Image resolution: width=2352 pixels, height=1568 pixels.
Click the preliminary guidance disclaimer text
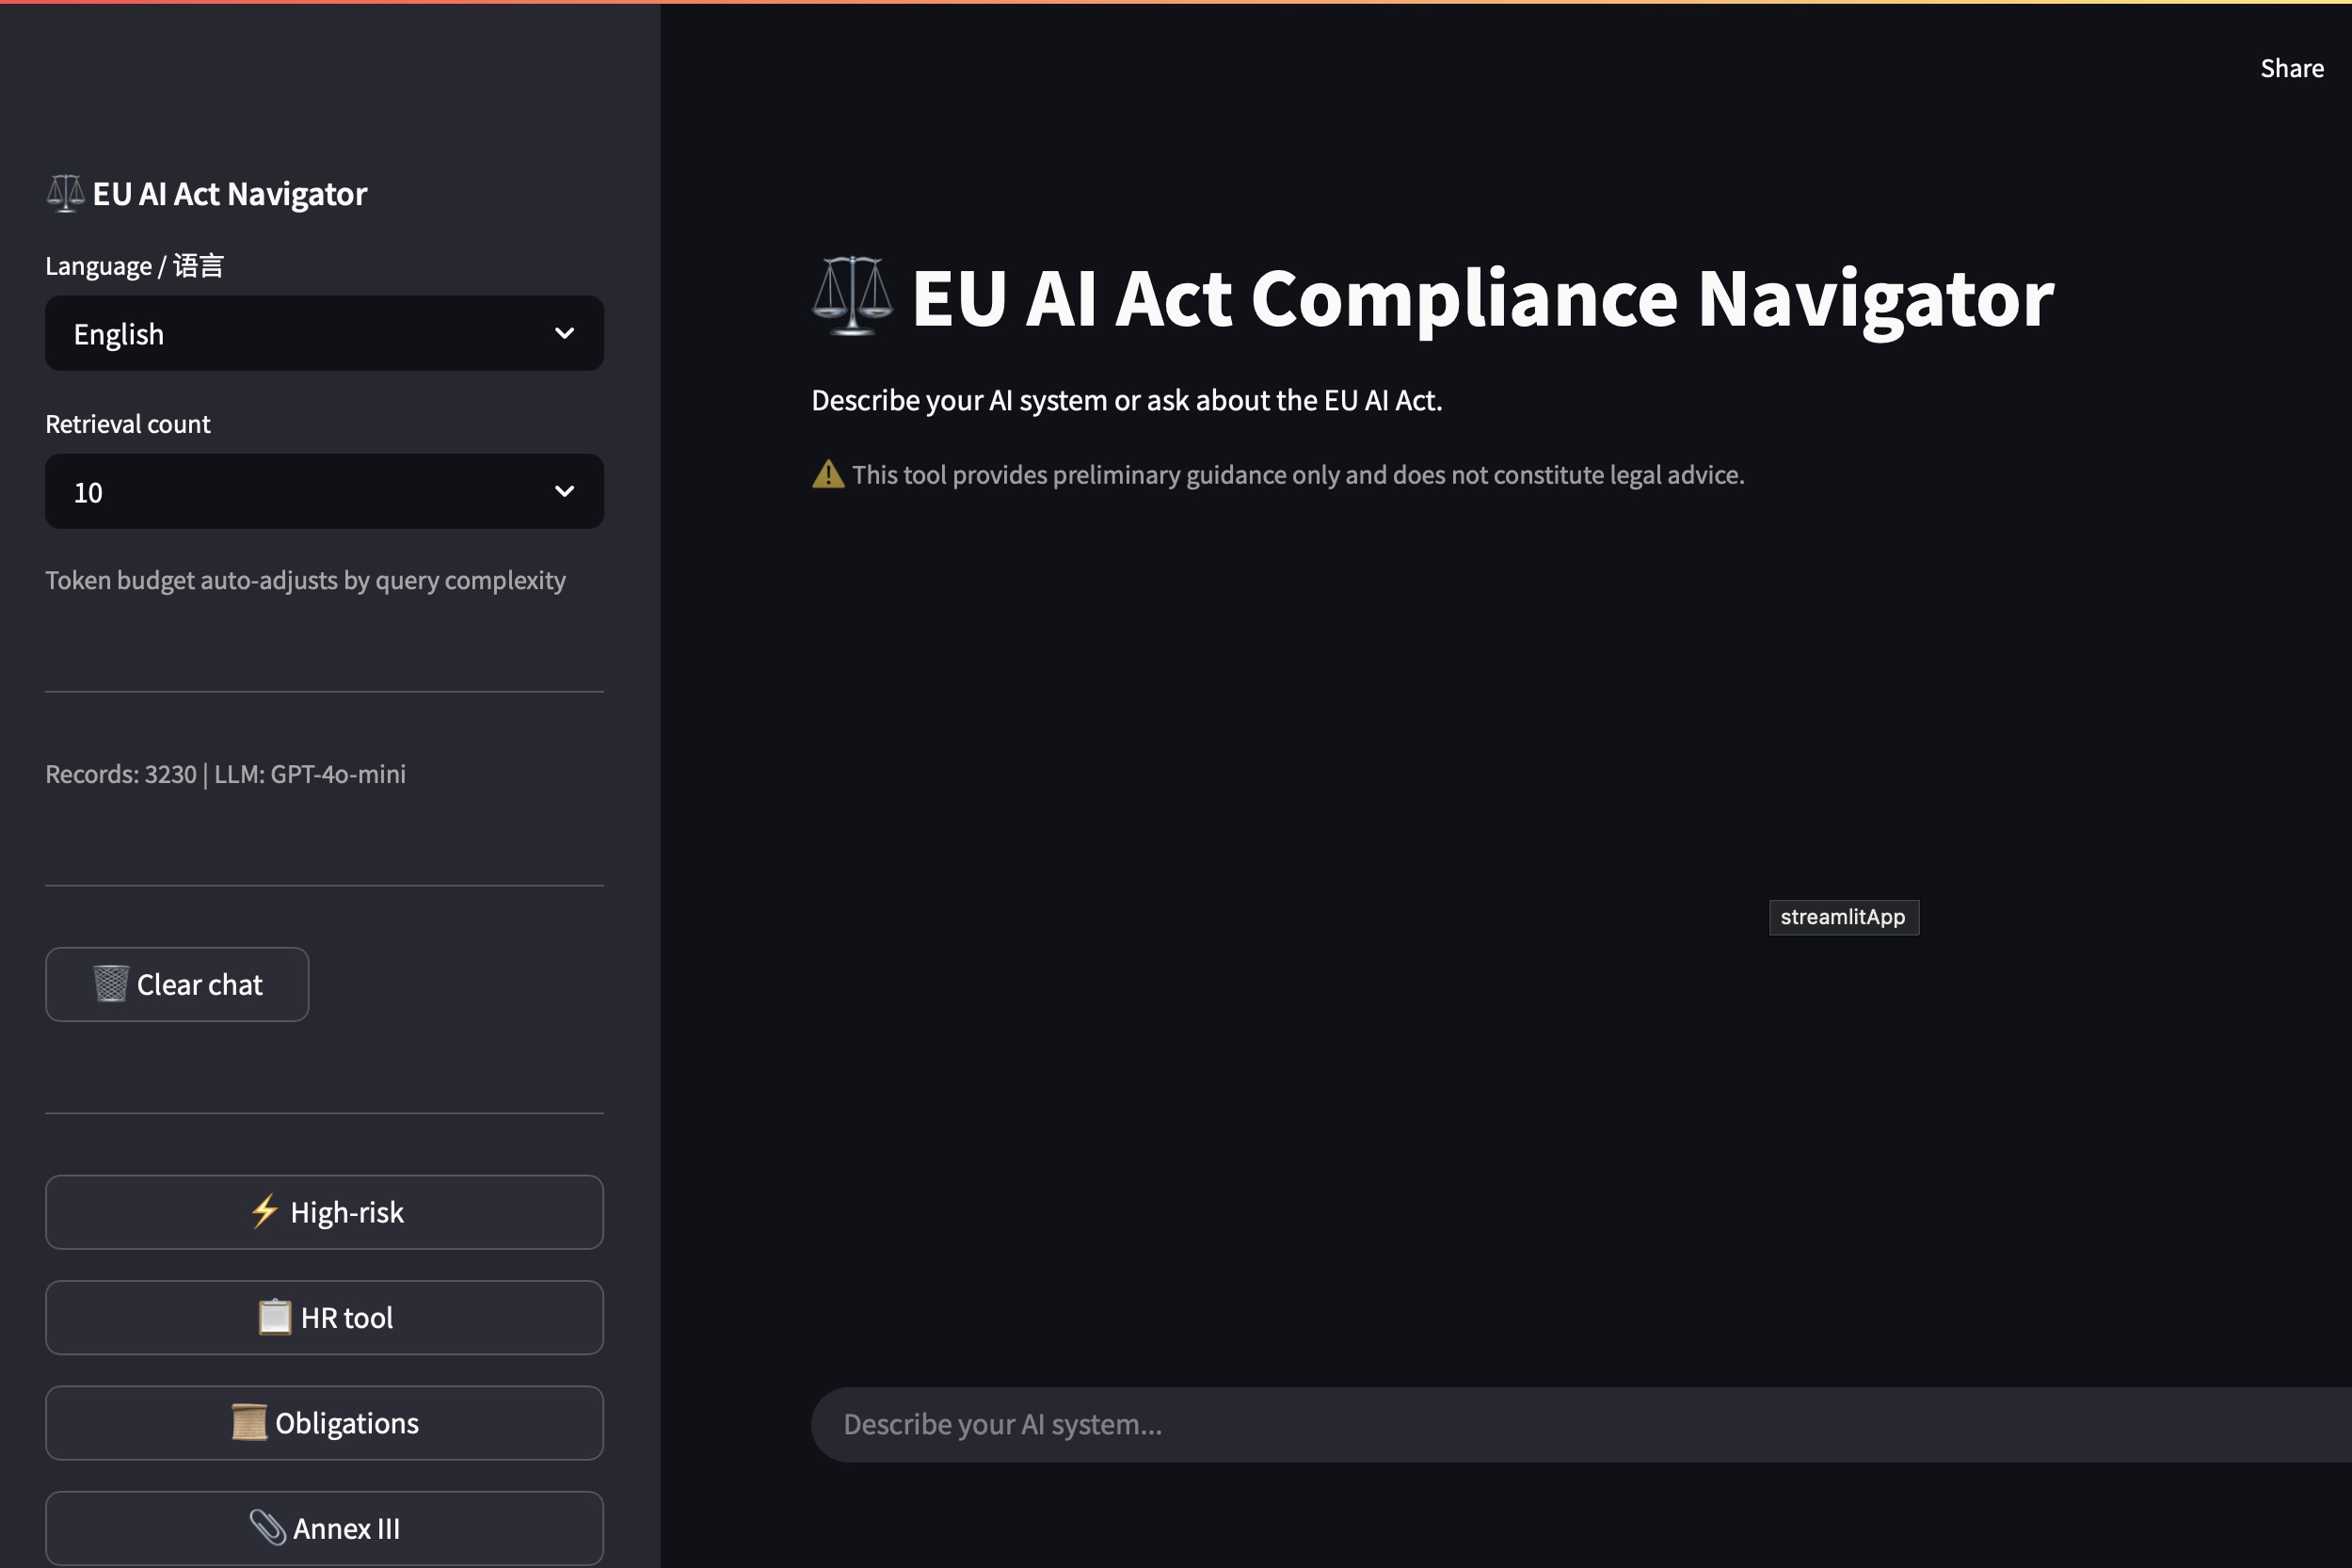click(1298, 474)
